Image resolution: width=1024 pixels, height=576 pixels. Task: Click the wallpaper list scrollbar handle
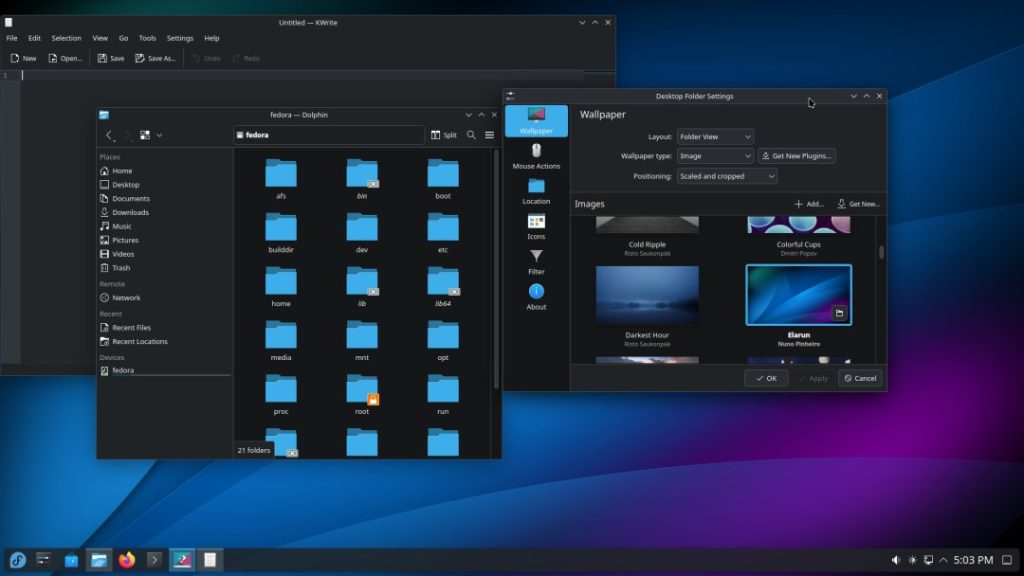881,252
